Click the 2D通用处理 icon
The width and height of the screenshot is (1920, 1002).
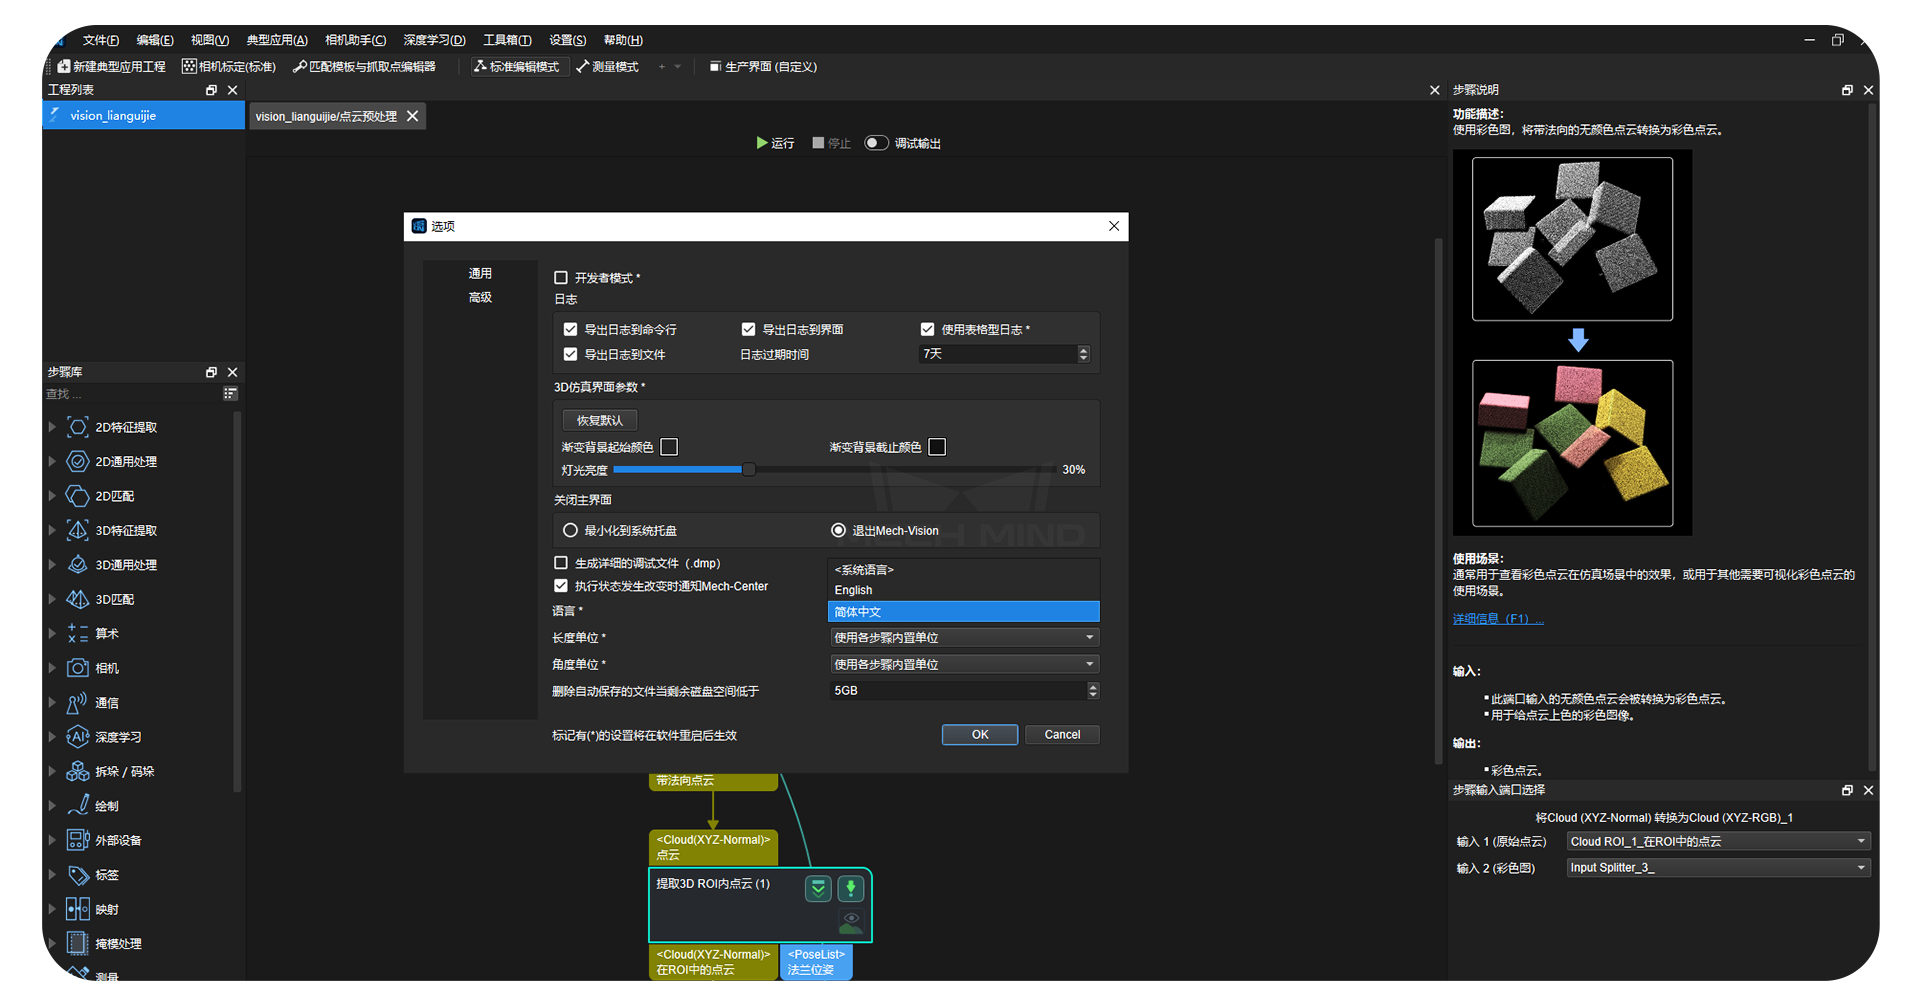click(77, 462)
